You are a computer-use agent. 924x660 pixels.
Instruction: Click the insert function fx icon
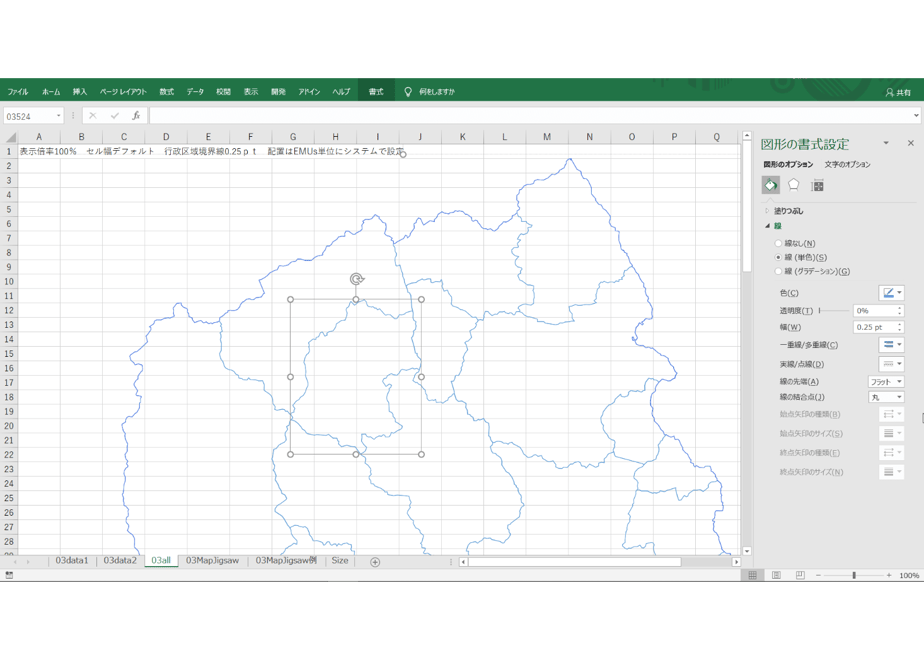pos(136,116)
